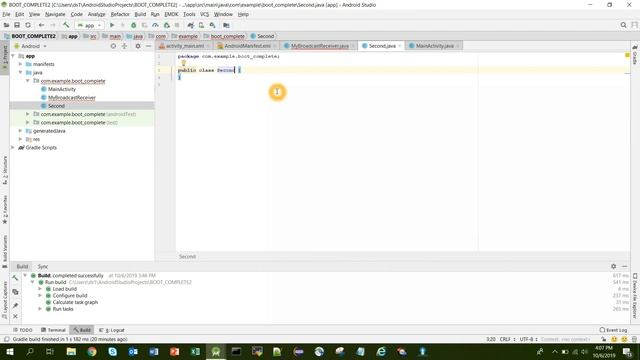Open Project panel gear settings
The image size is (640, 360).
[138, 46]
